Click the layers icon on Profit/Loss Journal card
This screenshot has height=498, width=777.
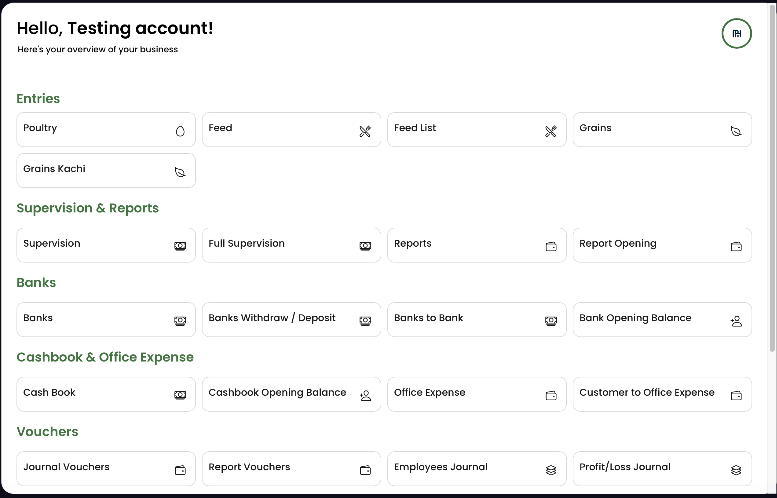pyautogui.click(x=736, y=470)
